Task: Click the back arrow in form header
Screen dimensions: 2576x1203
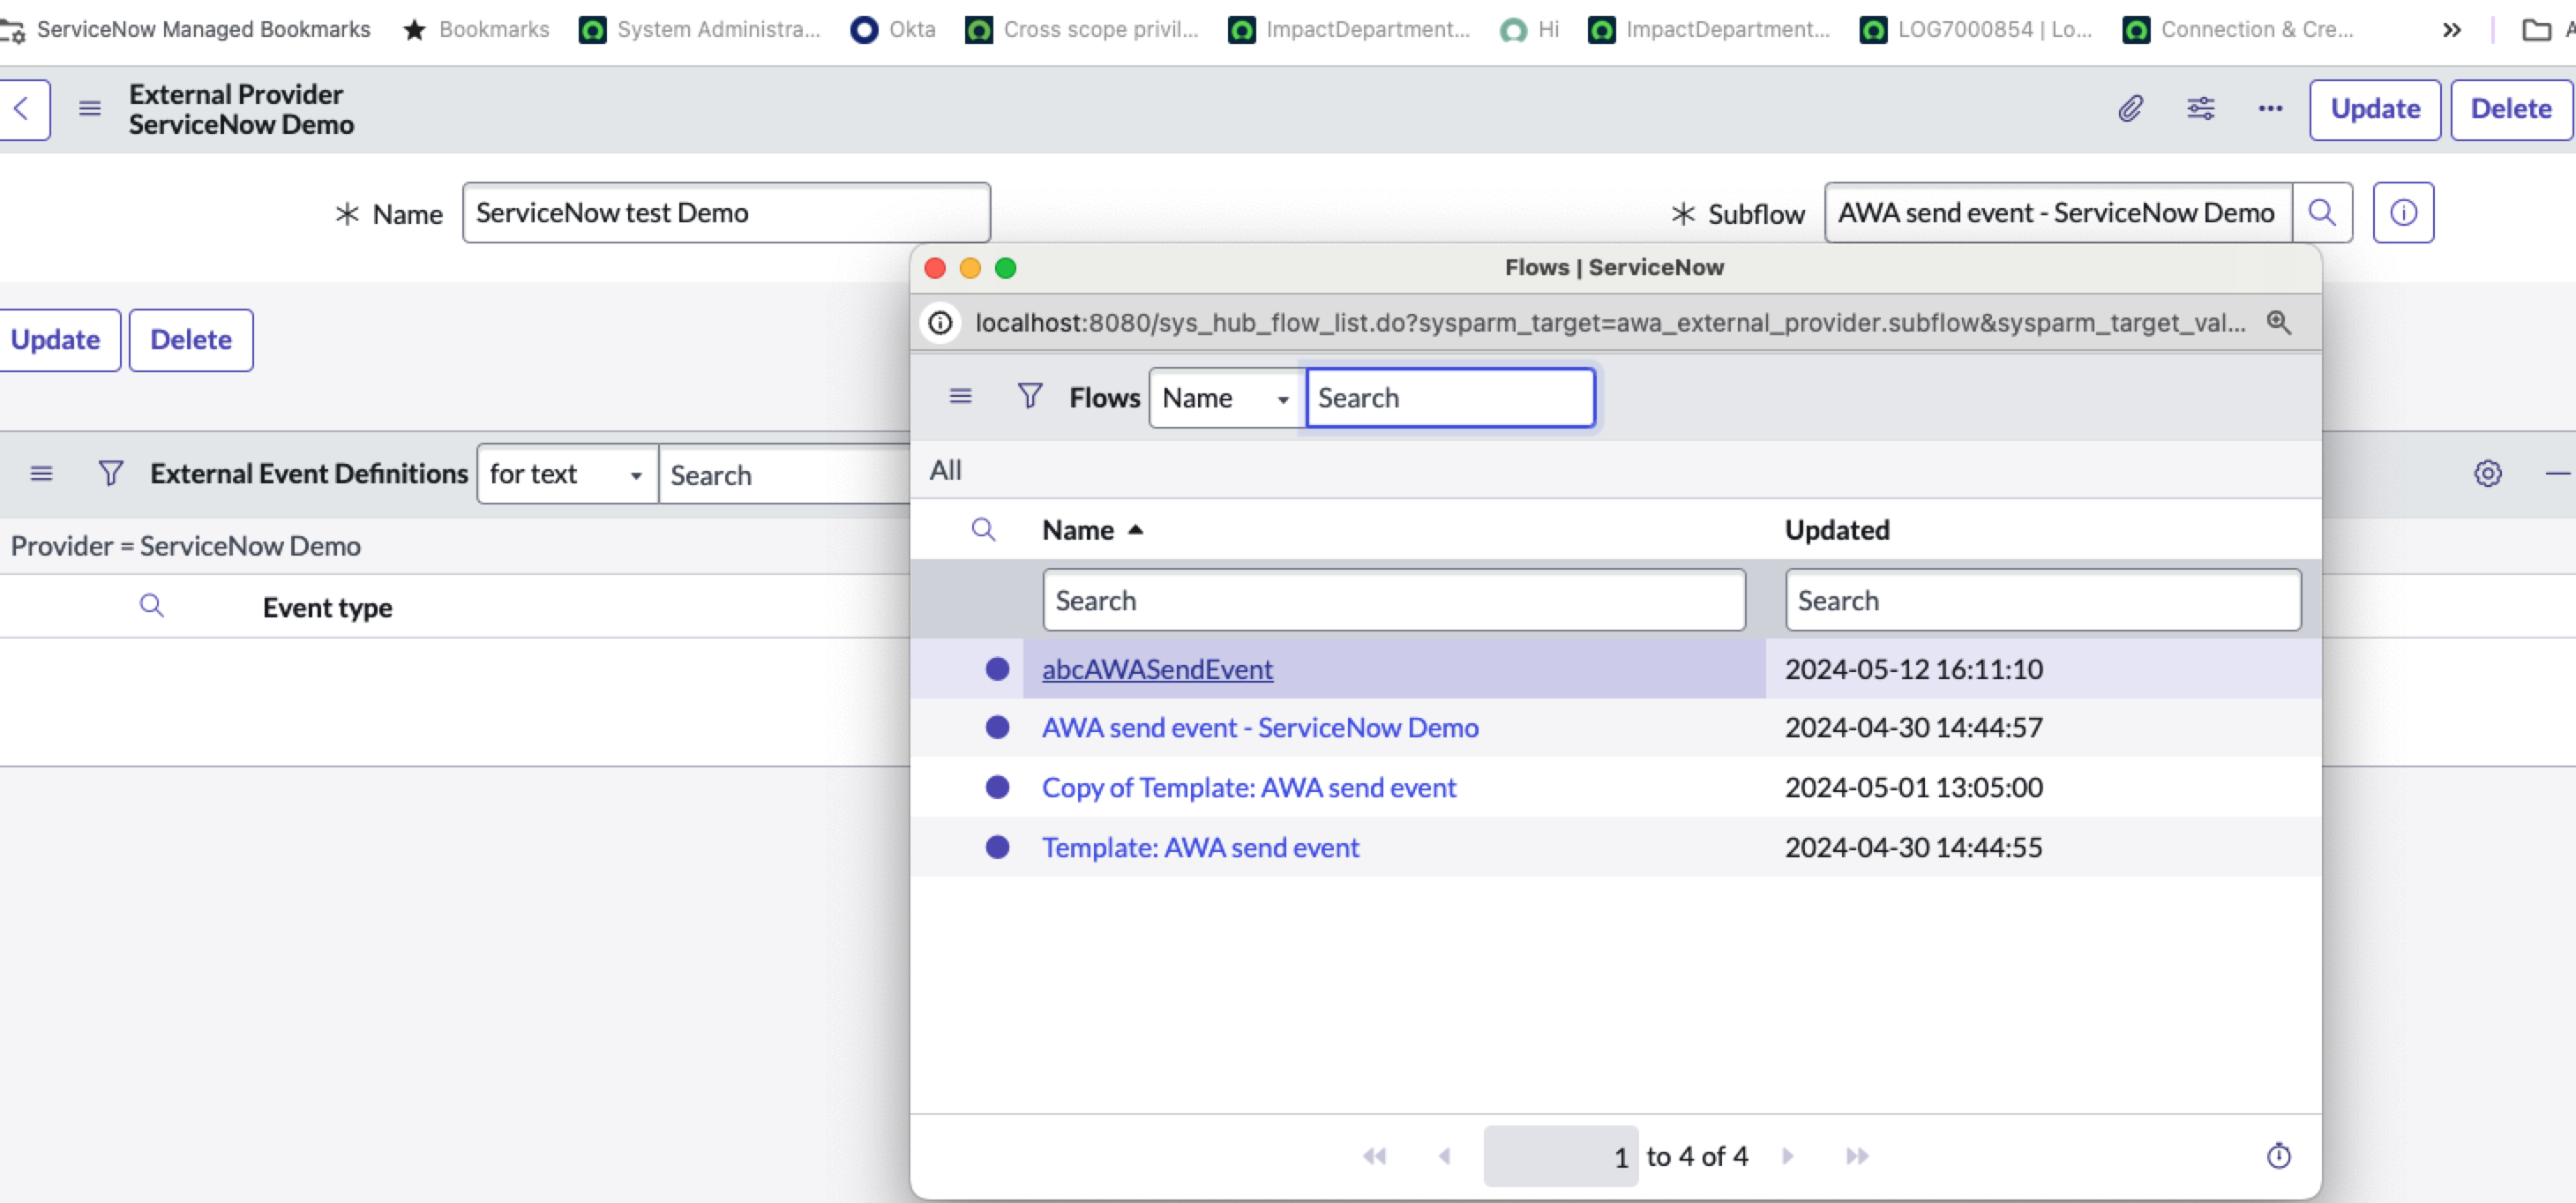Action: pyautogui.click(x=20, y=109)
